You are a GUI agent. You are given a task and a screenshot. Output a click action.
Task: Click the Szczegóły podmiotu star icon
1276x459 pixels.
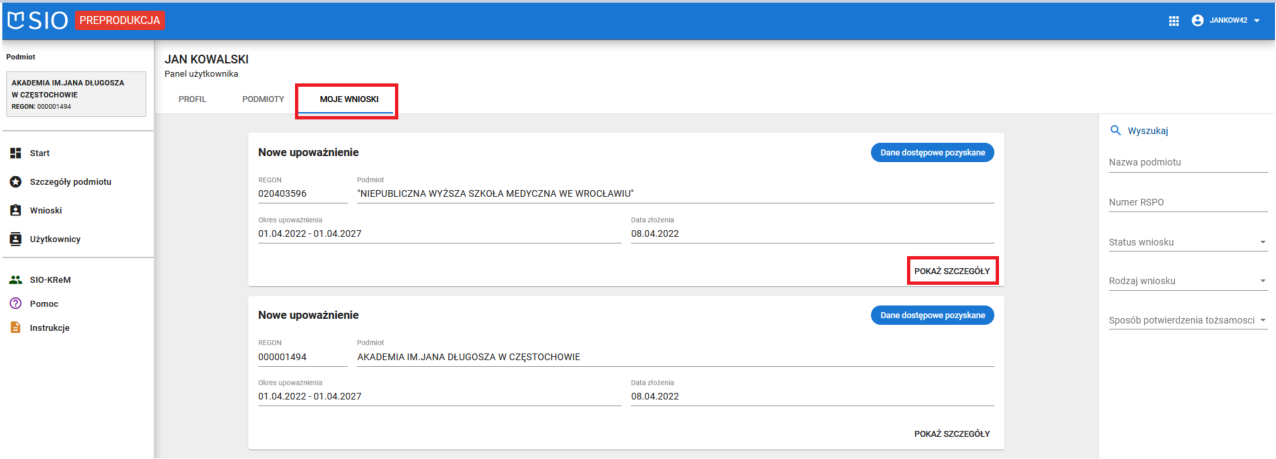click(15, 182)
